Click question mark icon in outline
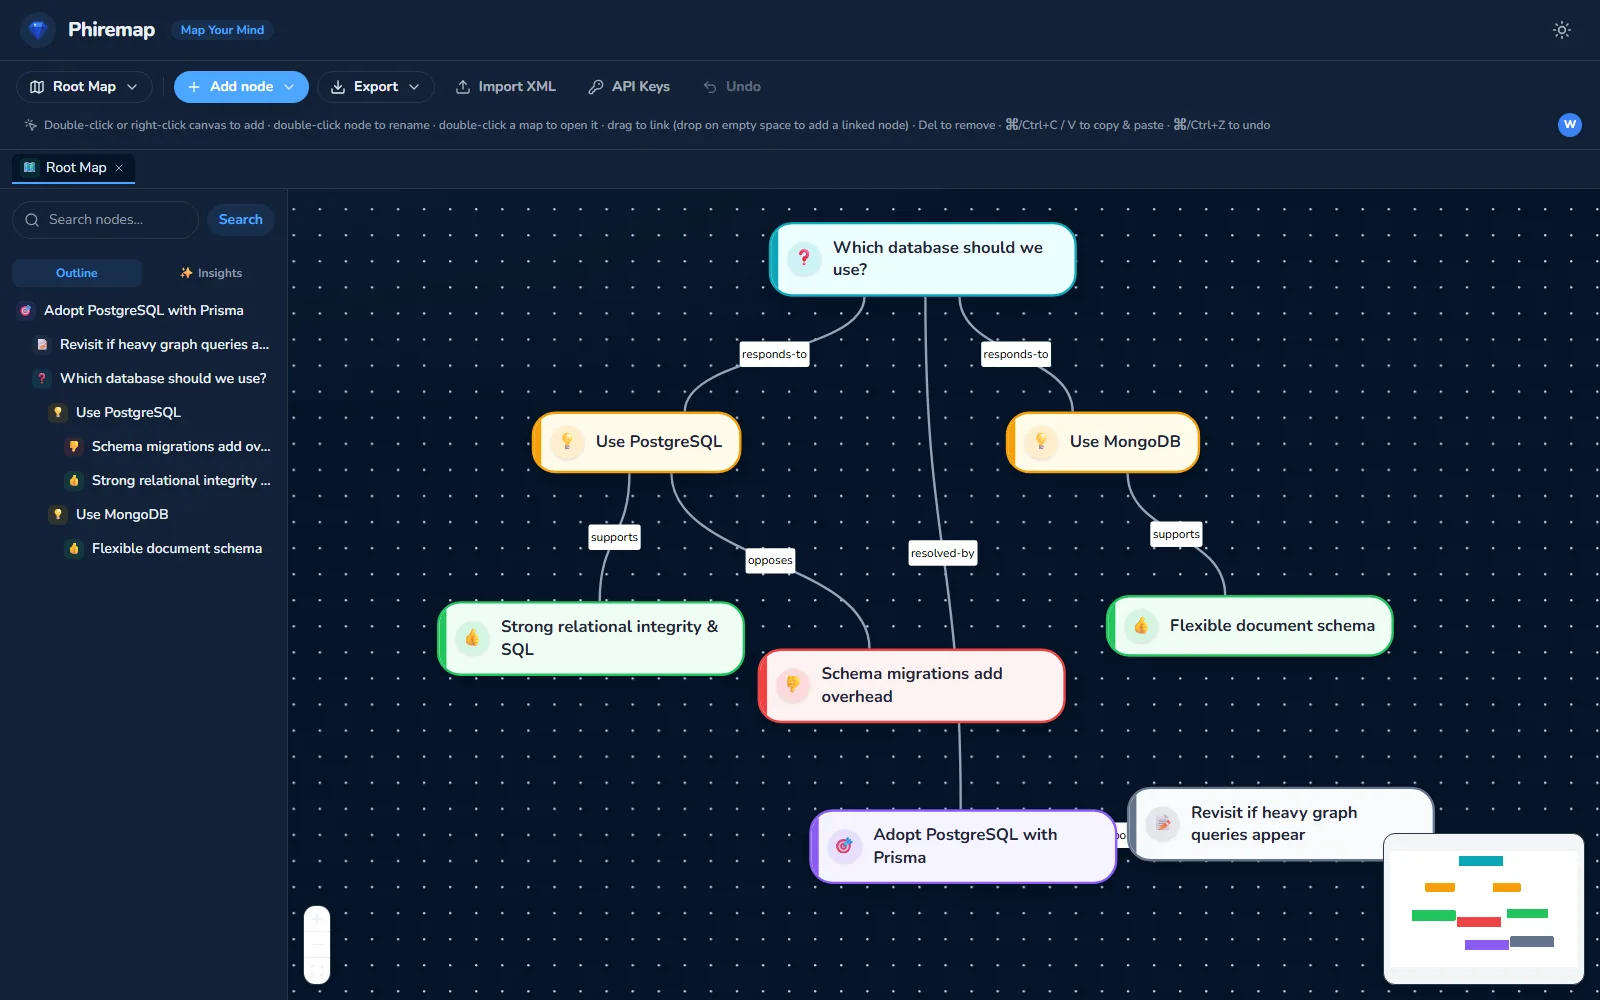The height and width of the screenshot is (1000, 1600). coord(42,379)
